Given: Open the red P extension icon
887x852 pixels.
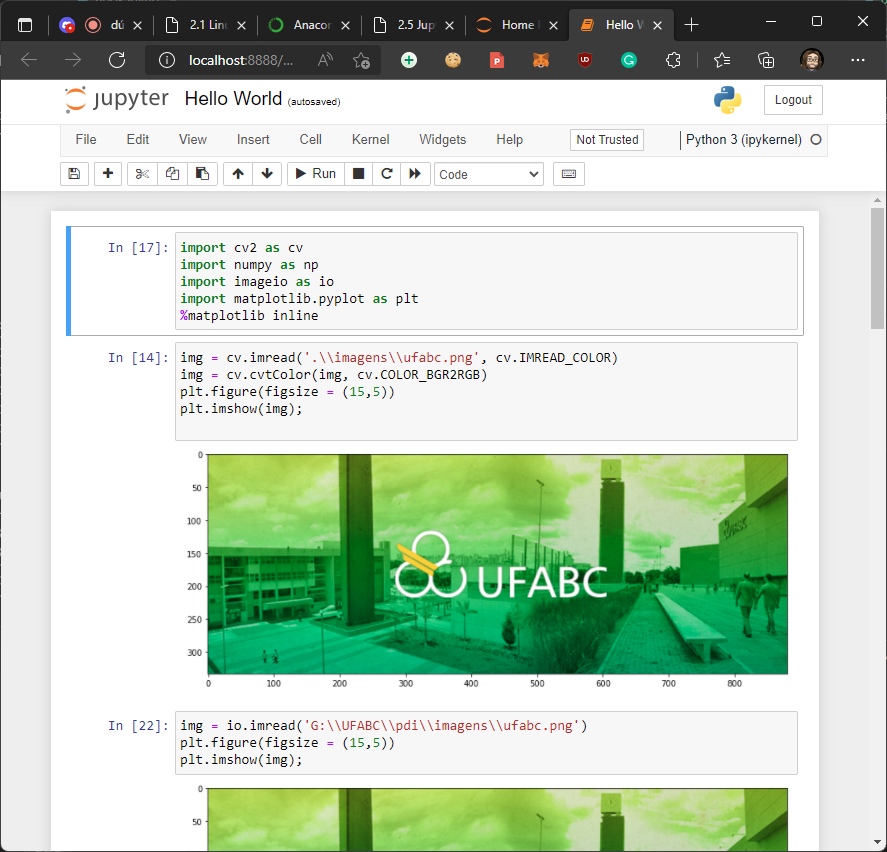Looking at the screenshot, I should pos(497,60).
